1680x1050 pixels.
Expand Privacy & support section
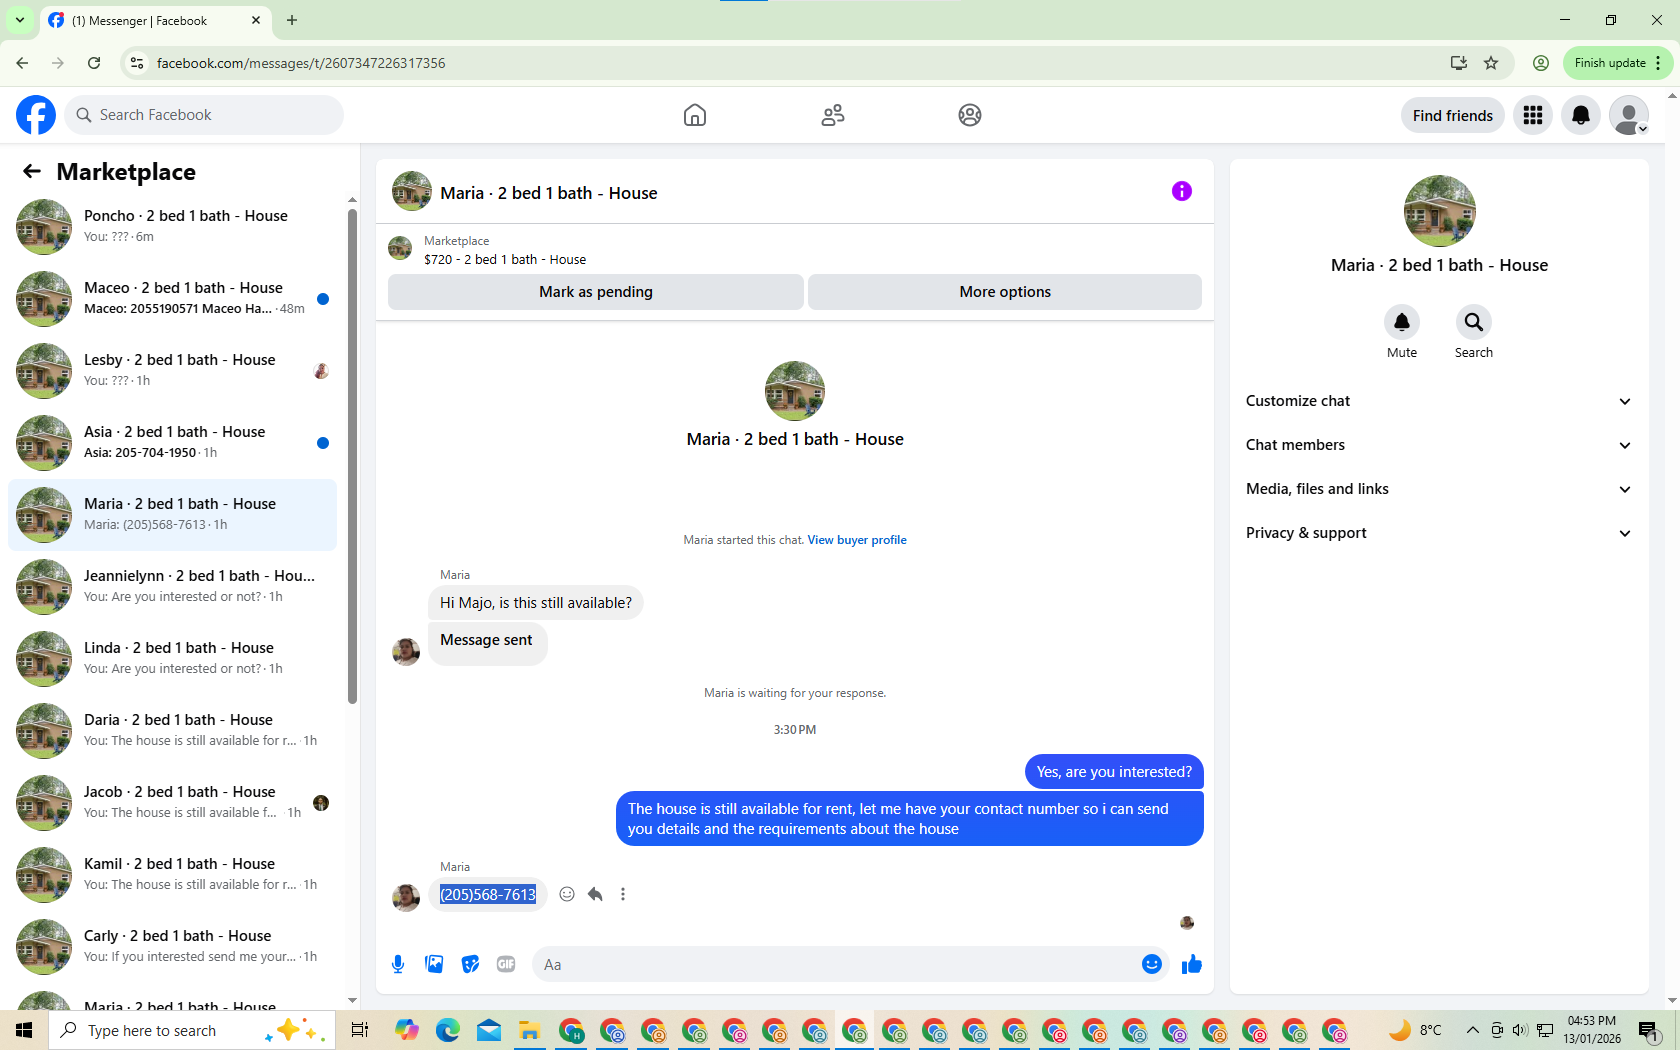(x=1439, y=533)
